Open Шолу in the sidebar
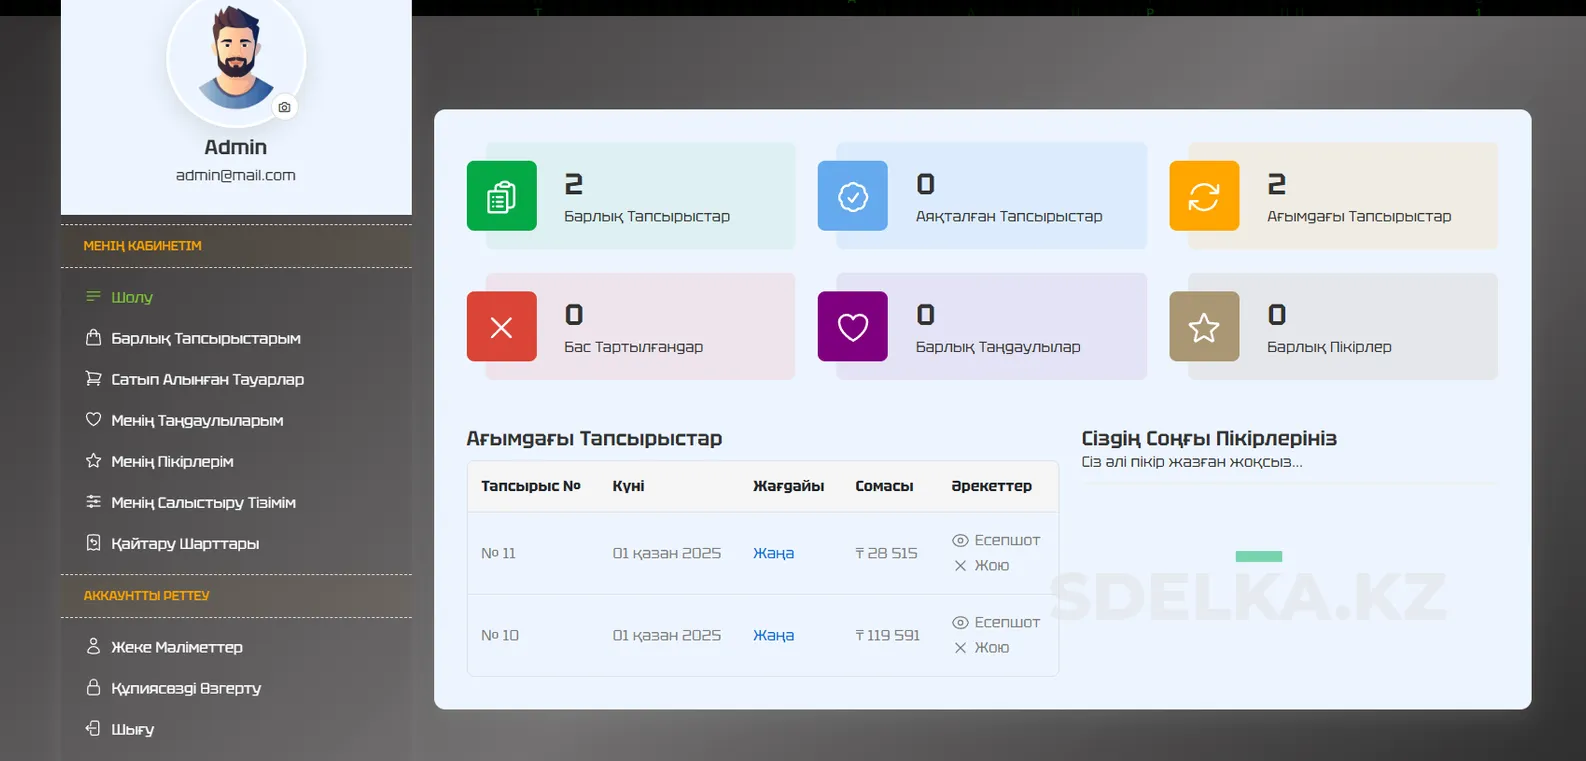 [x=131, y=297]
